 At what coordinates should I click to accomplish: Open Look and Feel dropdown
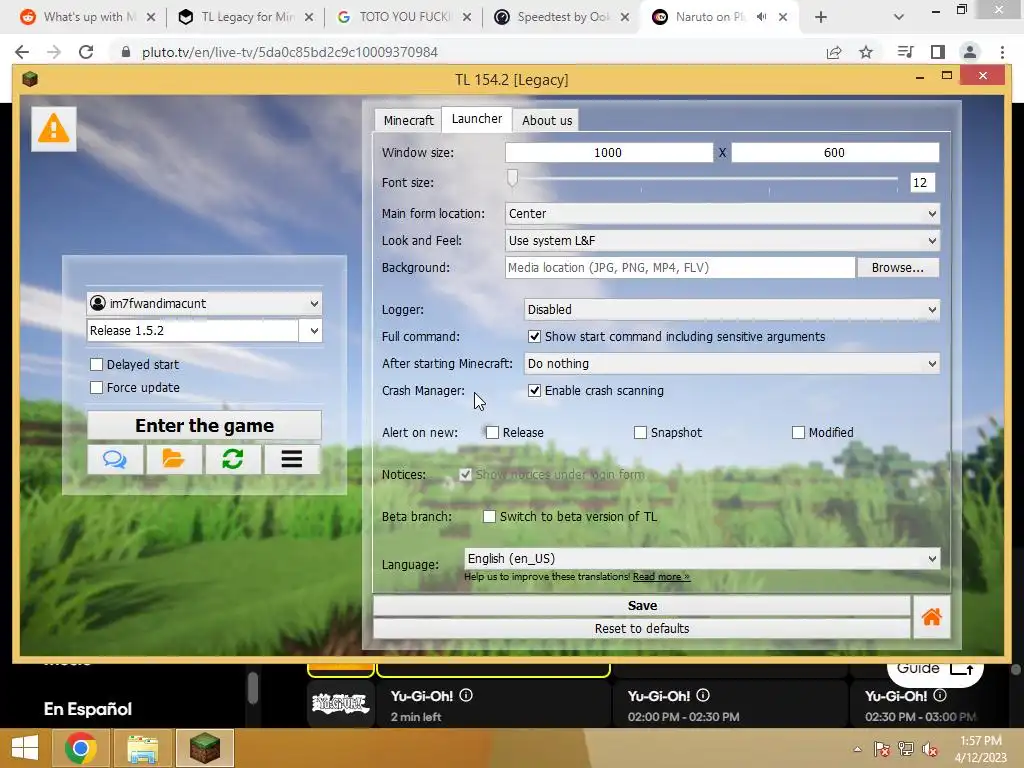722,240
